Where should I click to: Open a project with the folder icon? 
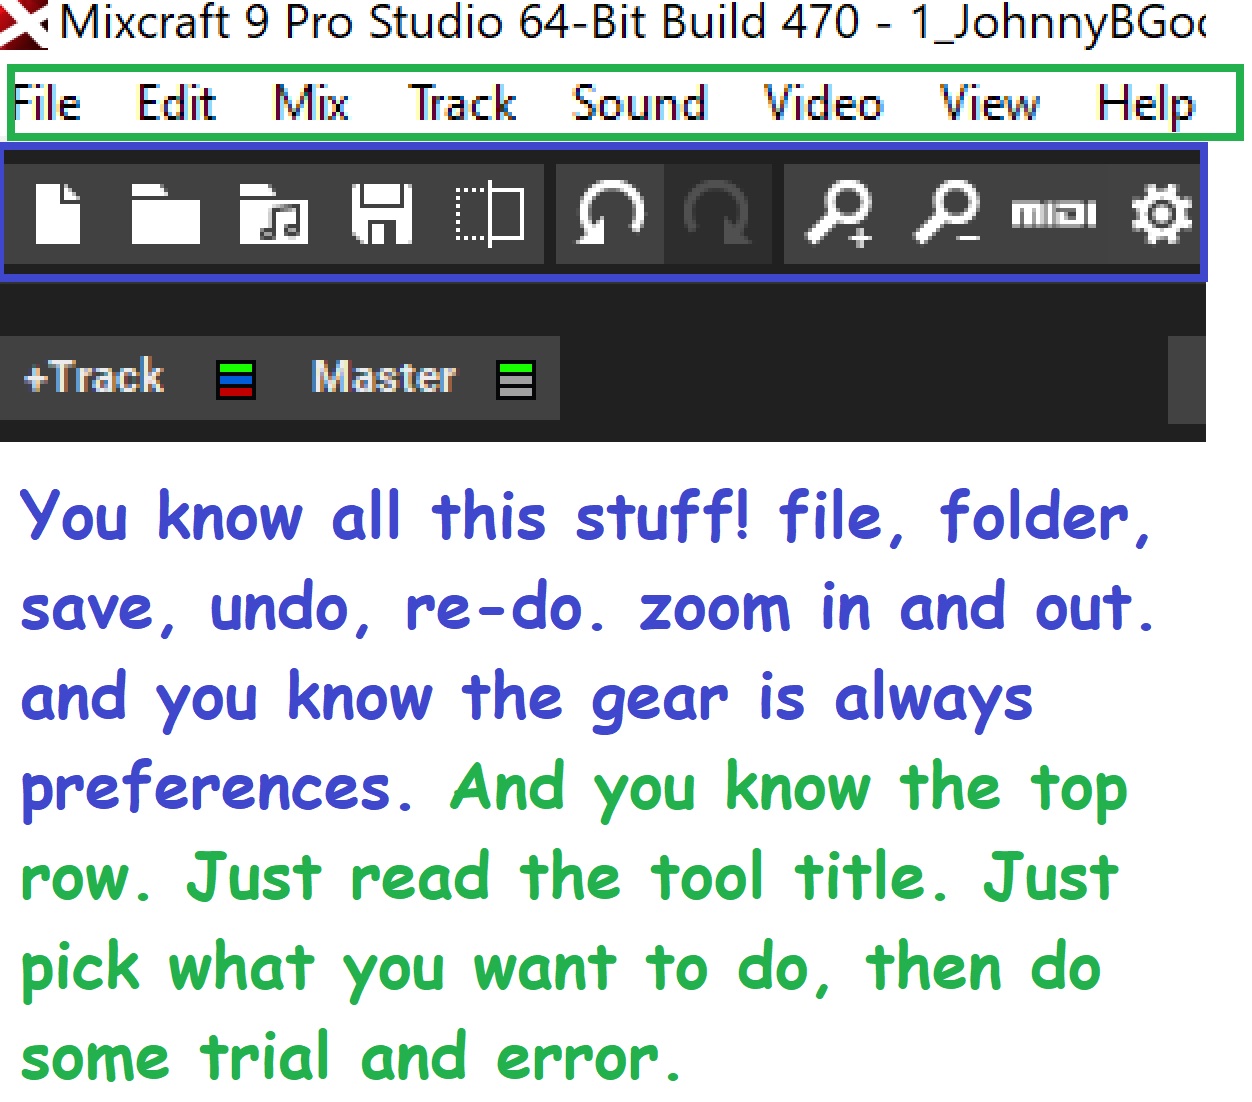165,214
